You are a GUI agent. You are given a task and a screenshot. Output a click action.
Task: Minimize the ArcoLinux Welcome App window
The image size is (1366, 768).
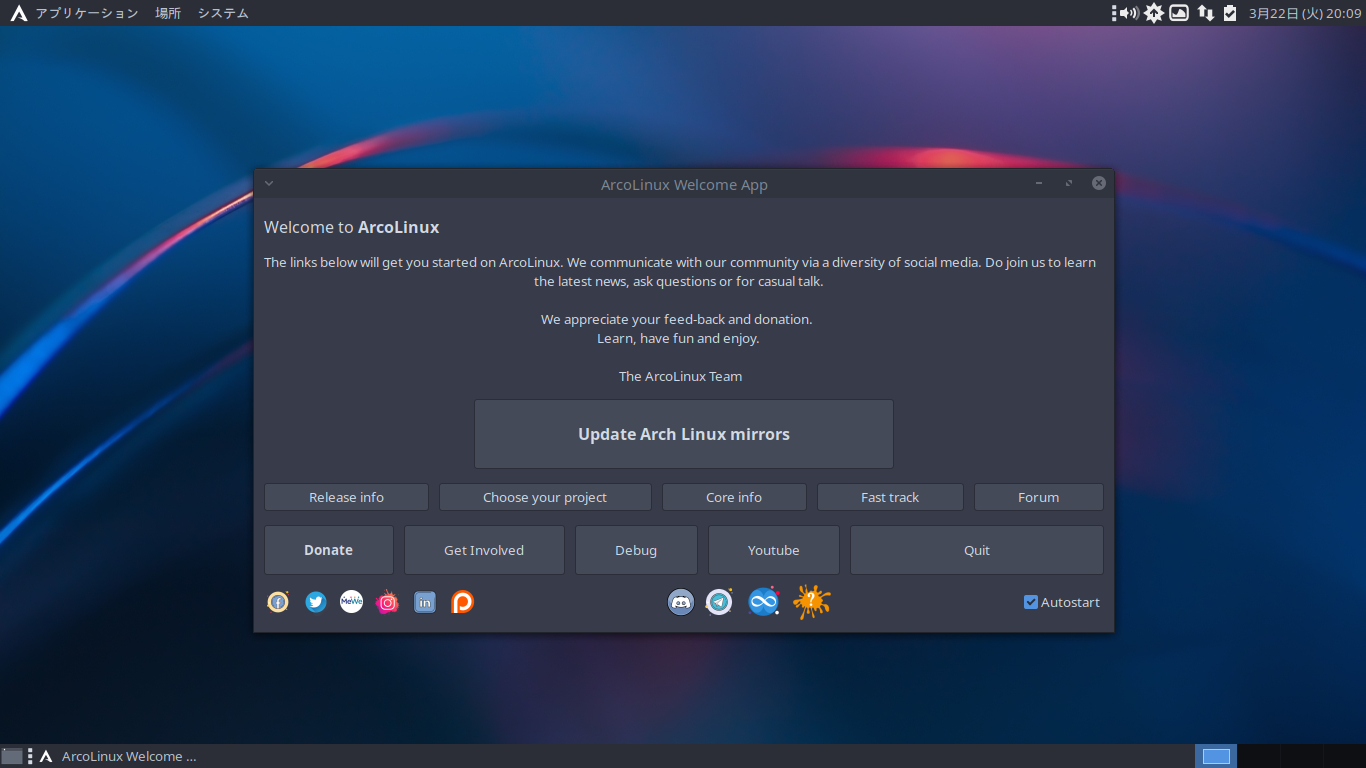(x=1039, y=184)
